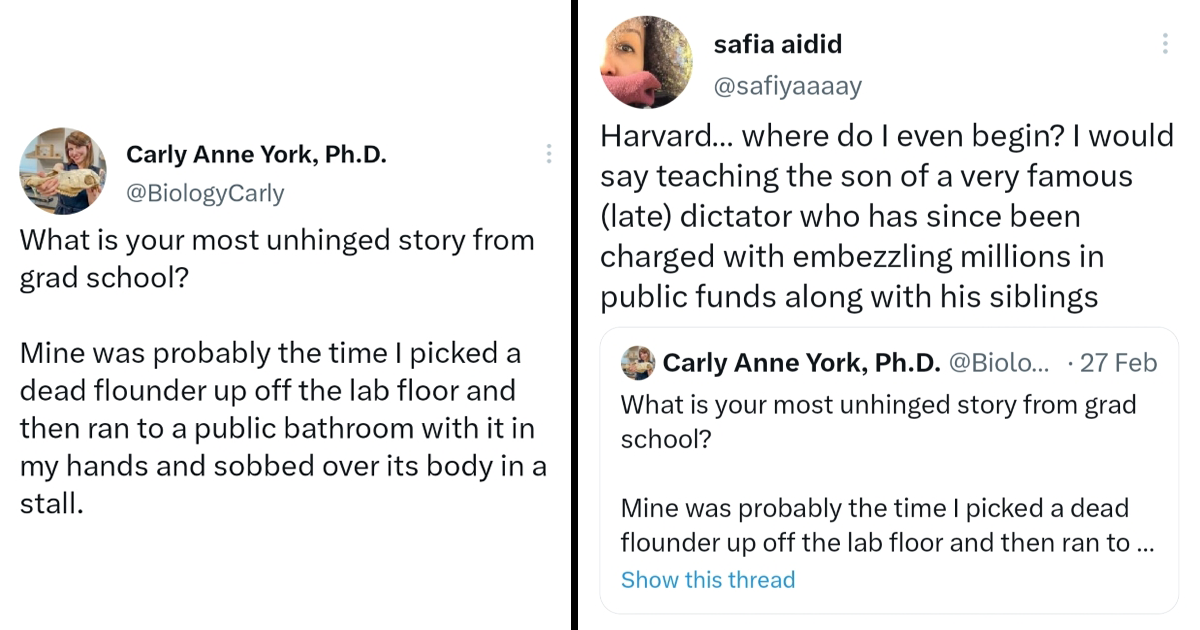Click the @BiologyCarly handle
1200x630 pixels.
pyautogui.click(x=207, y=192)
